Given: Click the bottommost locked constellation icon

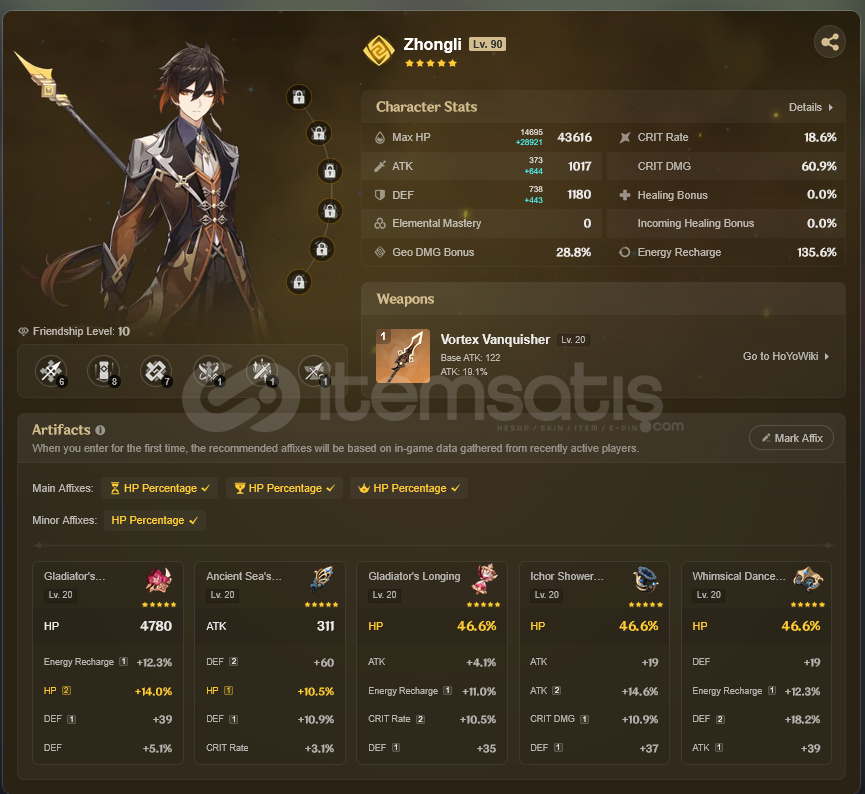Looking at the screenshot, I should [x=299, y=282].
